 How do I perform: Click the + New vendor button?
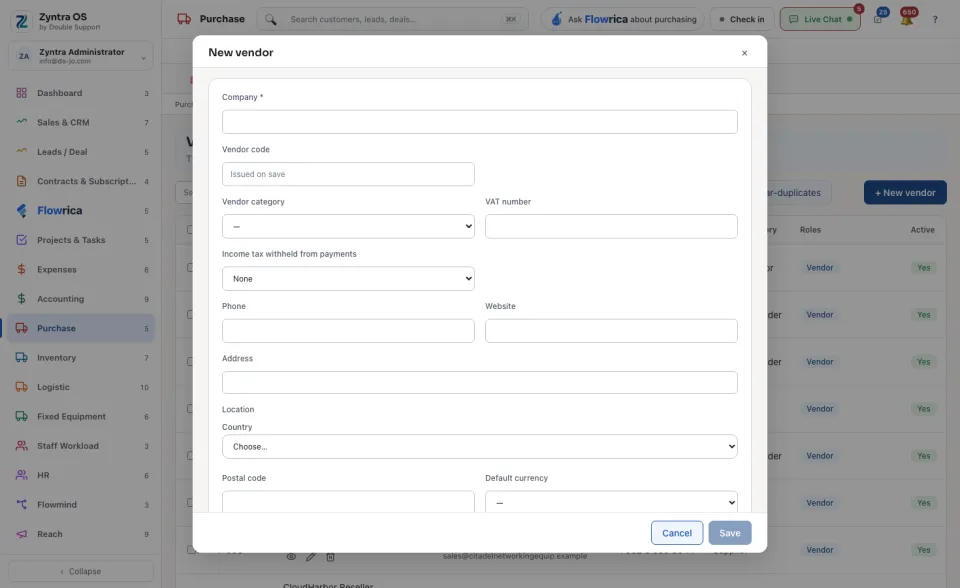[x=905, y=192]
